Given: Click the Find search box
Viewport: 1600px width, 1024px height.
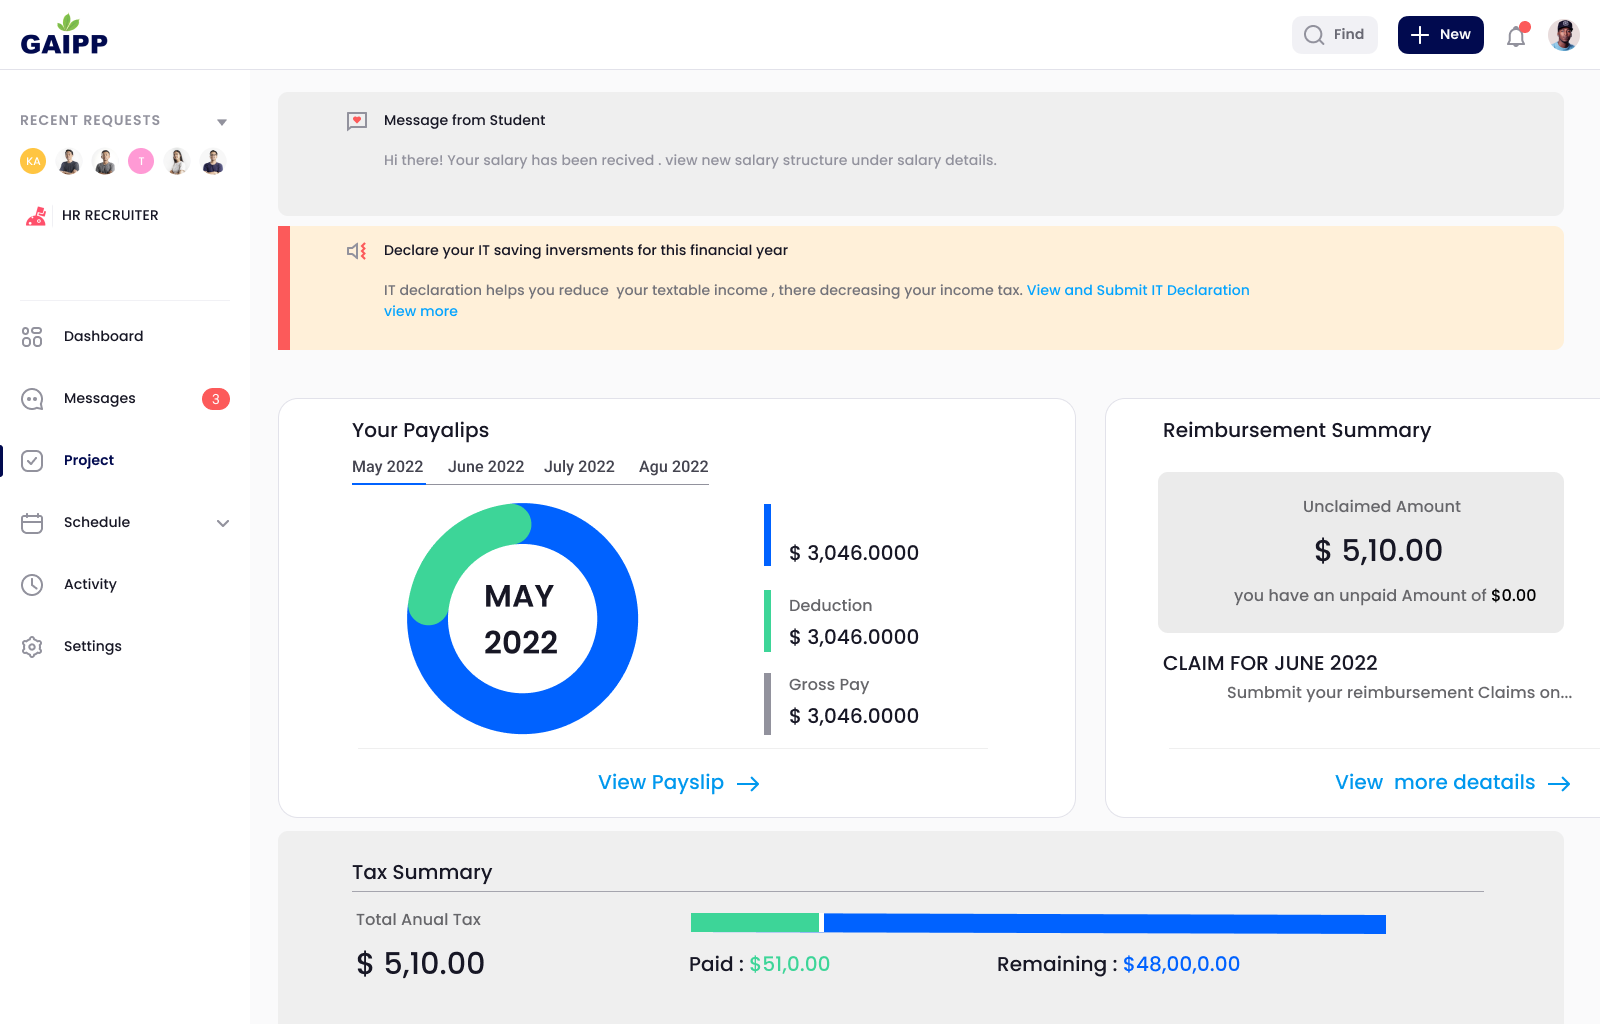Looking at the screenshot, I should (1334, 35).
